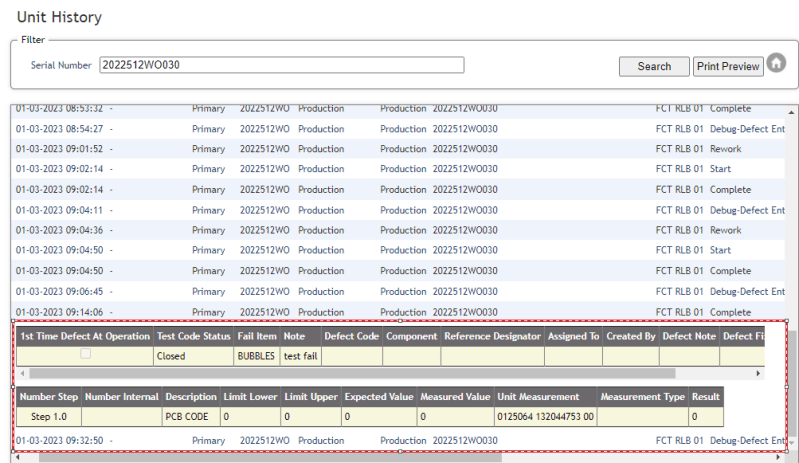
Task: Click the 09:04:50 row's Complete status
Action: click(x=730, y=270)
